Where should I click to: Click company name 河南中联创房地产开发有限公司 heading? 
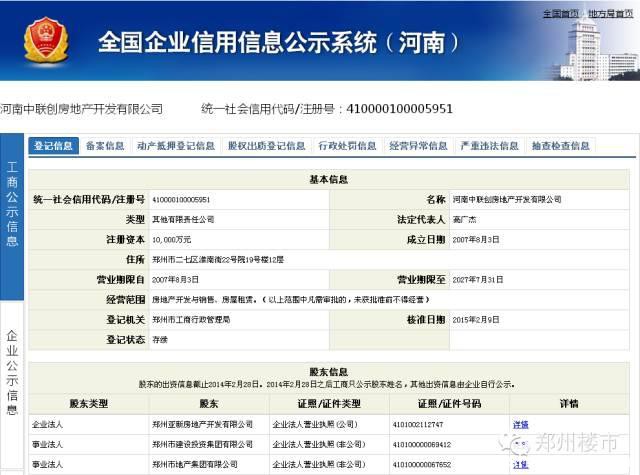pos(82,109)
